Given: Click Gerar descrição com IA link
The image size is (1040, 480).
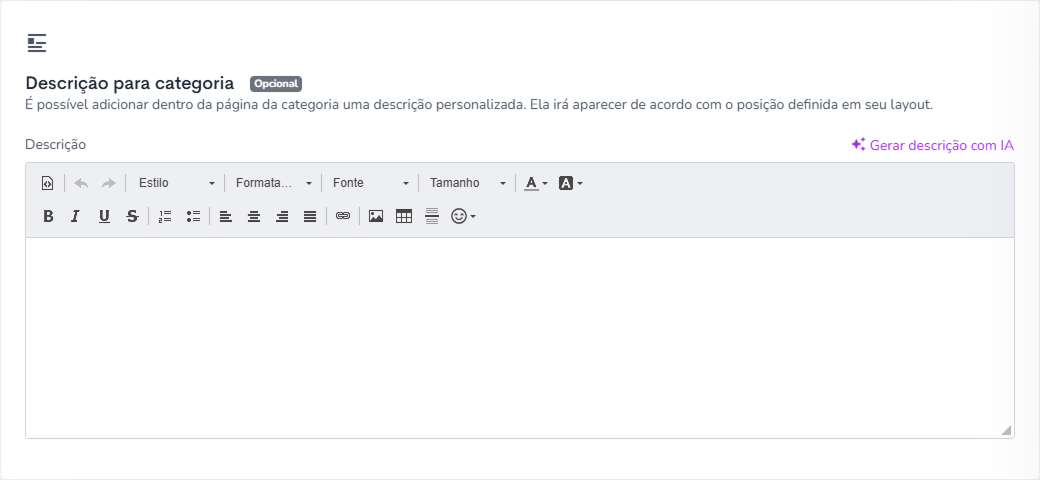Looking at the screenshot, I should coord(933,145).
